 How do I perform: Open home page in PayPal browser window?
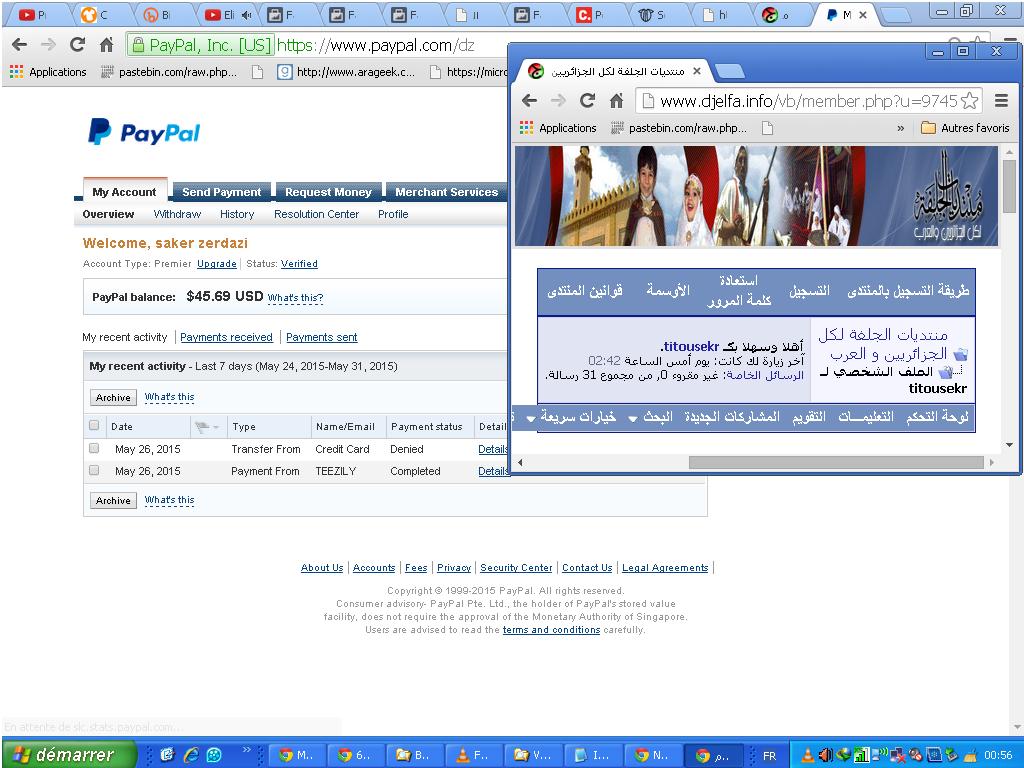point(106,44)
